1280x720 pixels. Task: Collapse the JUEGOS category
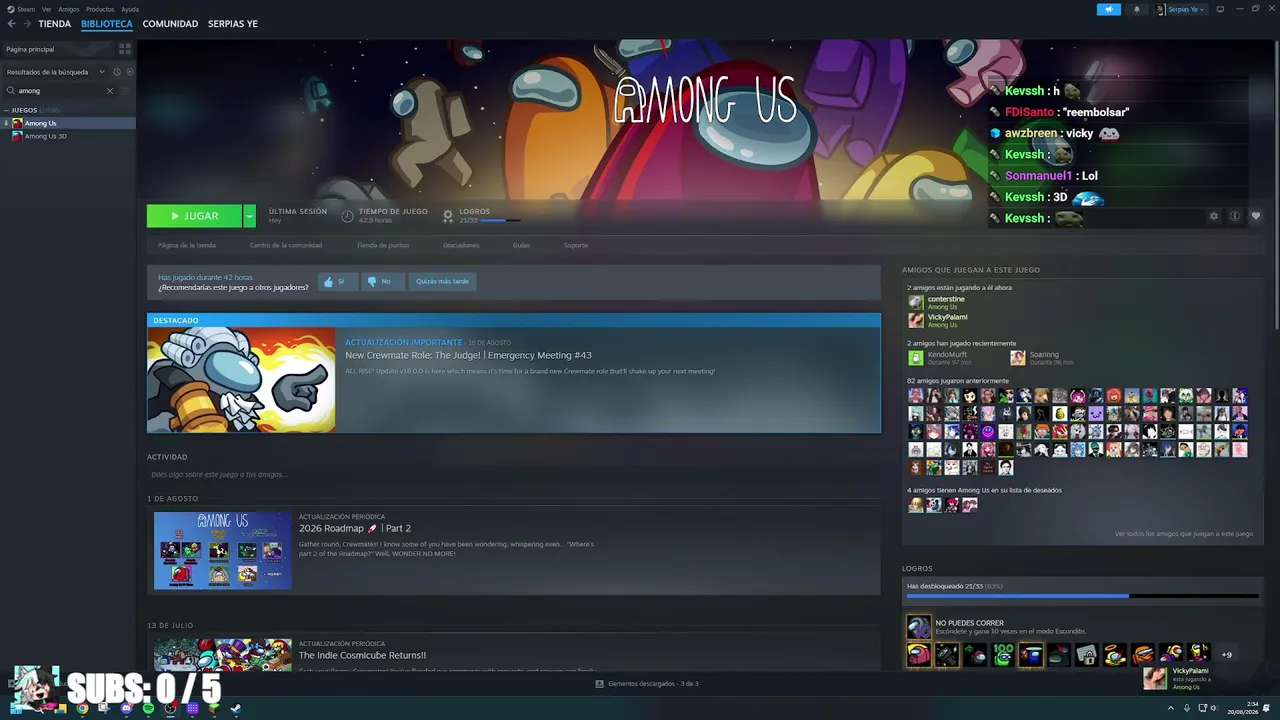tap(6, 110)
